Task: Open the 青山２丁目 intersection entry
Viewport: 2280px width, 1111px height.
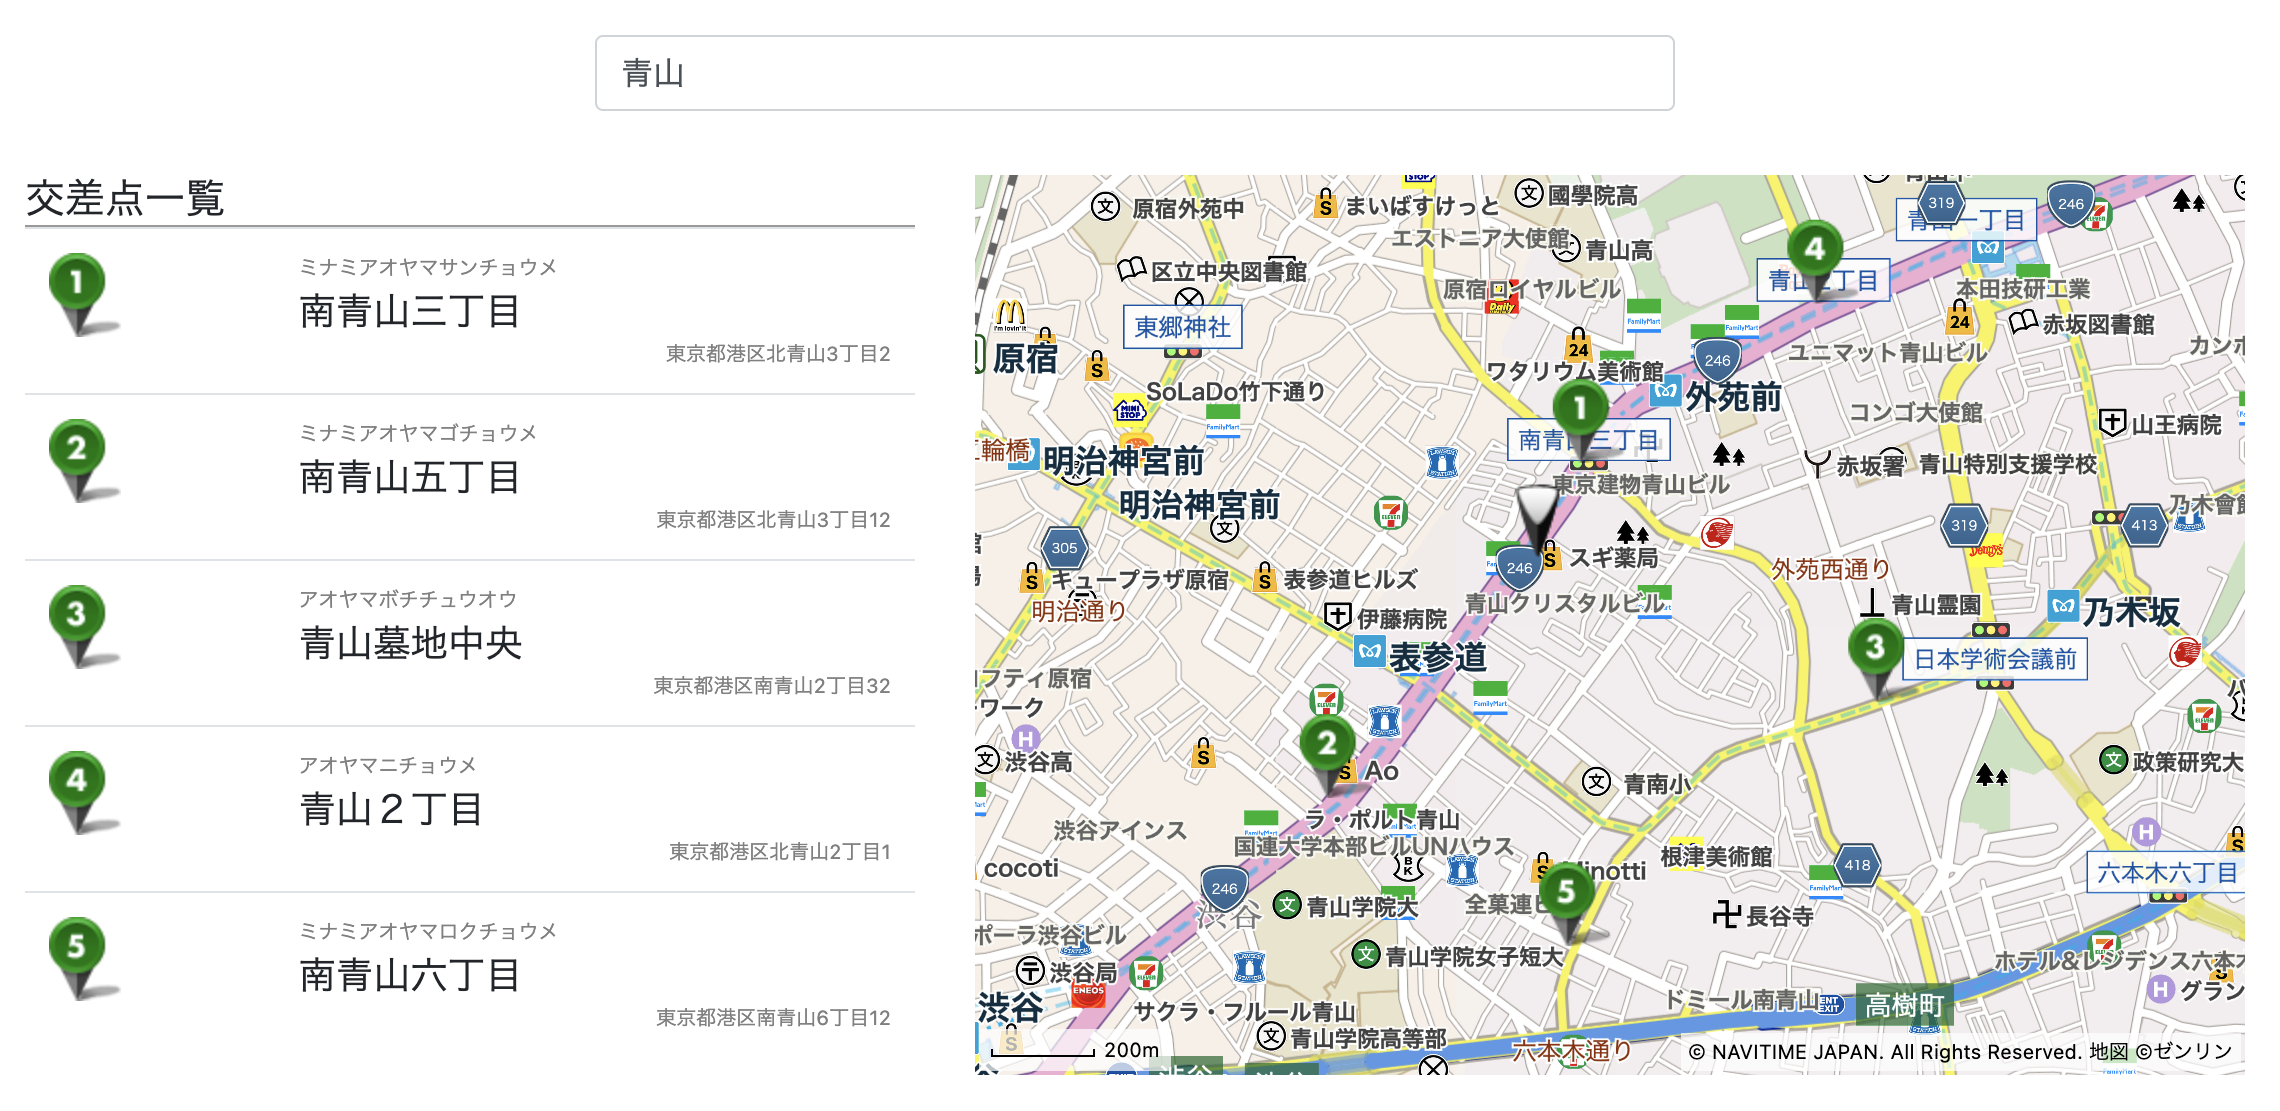Action: [x=470, y=809]
